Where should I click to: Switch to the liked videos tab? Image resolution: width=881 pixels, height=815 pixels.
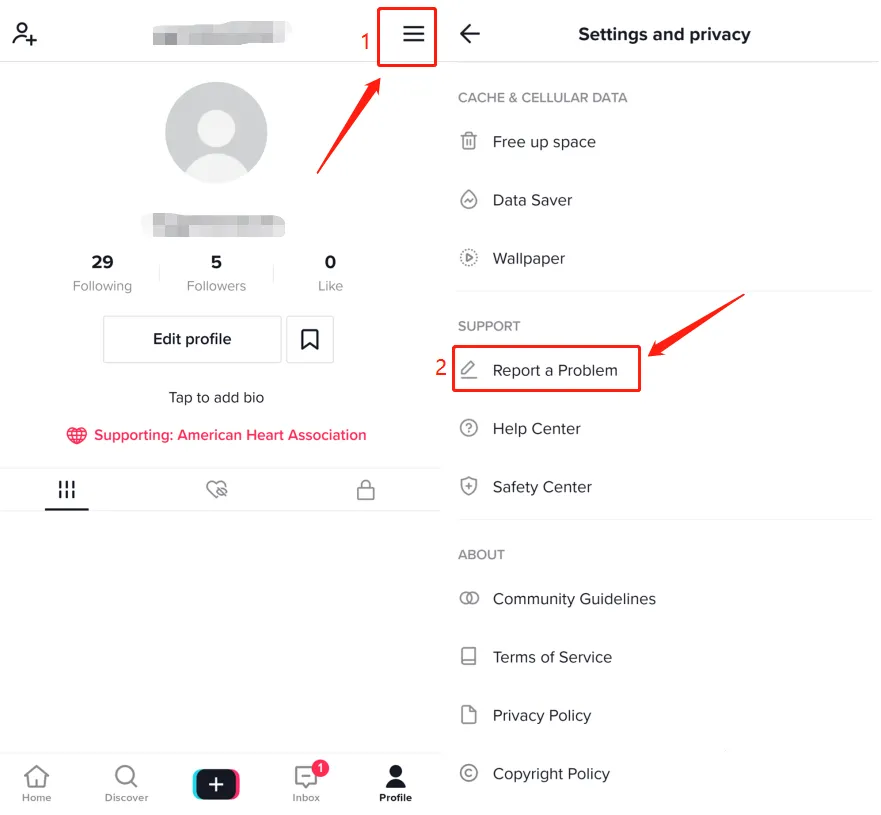[x=216, y=489]
